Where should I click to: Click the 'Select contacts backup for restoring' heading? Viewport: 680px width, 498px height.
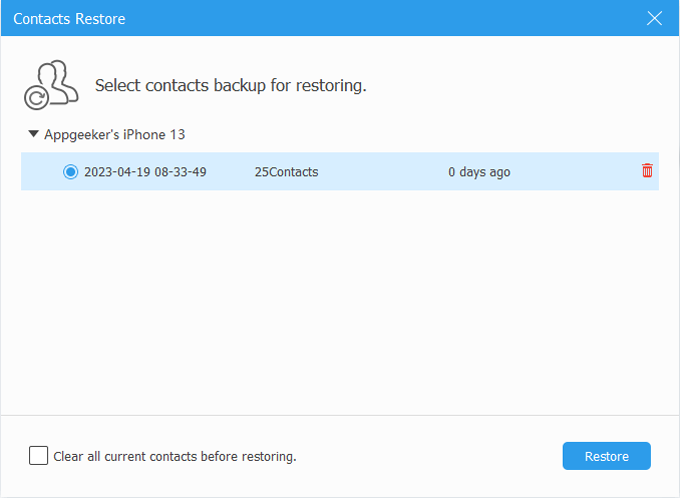click(x=230, y=86)
